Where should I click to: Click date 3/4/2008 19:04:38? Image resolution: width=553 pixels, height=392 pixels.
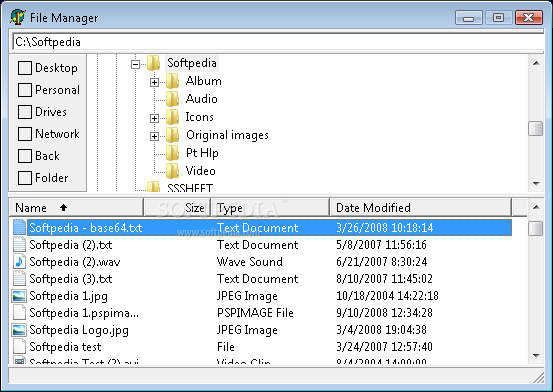pyautogui.click(x=381, y=330)
